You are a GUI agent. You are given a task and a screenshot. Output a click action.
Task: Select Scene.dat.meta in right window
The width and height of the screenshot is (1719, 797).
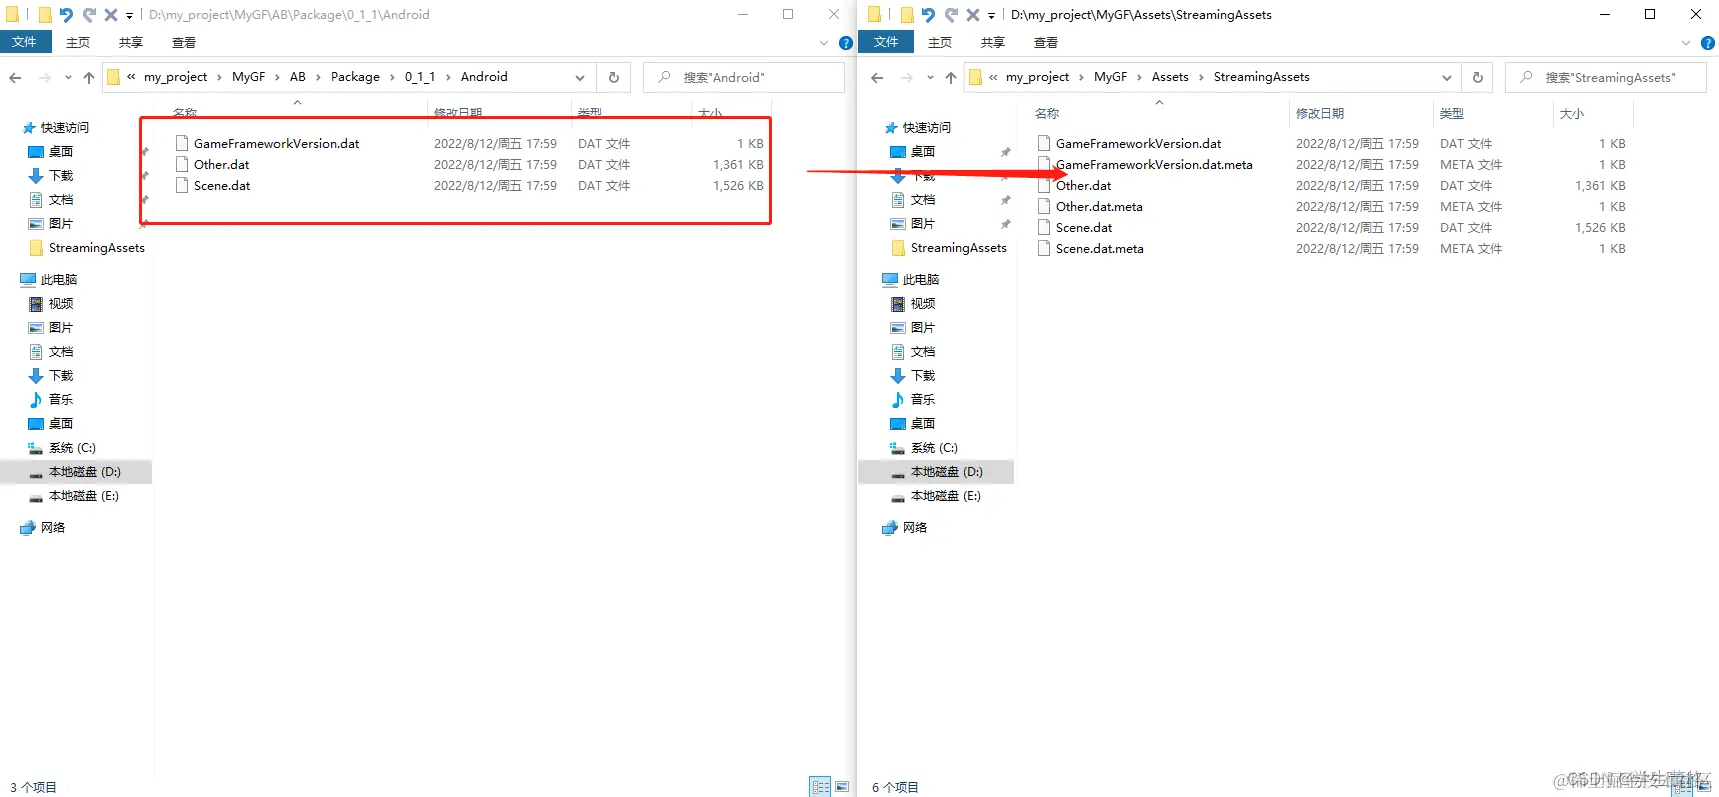[x=1100, y=248]
